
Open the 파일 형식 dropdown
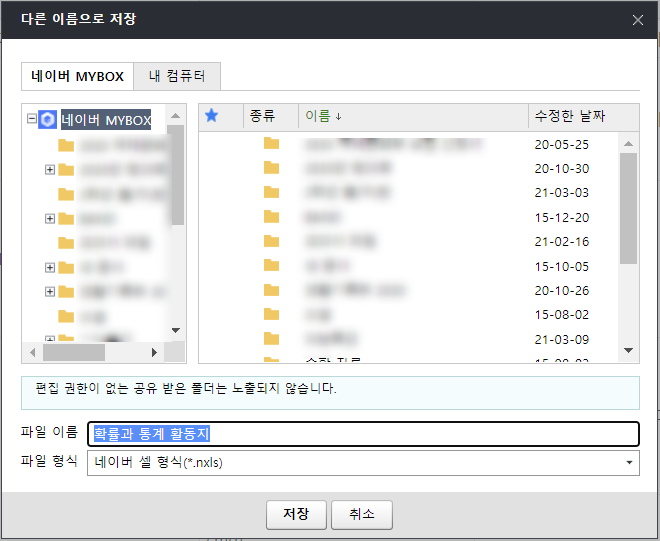point(363,463)
